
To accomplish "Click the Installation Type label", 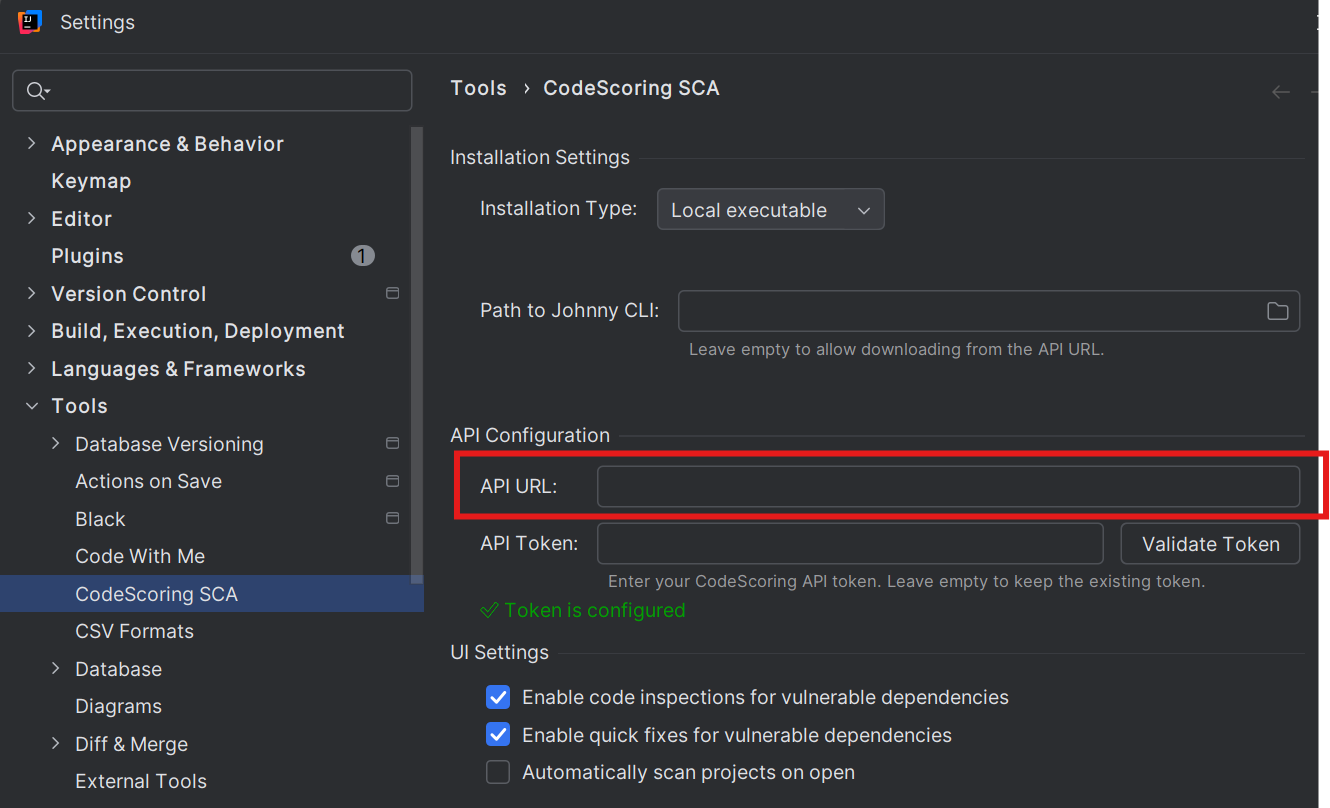I will (558, 209).
